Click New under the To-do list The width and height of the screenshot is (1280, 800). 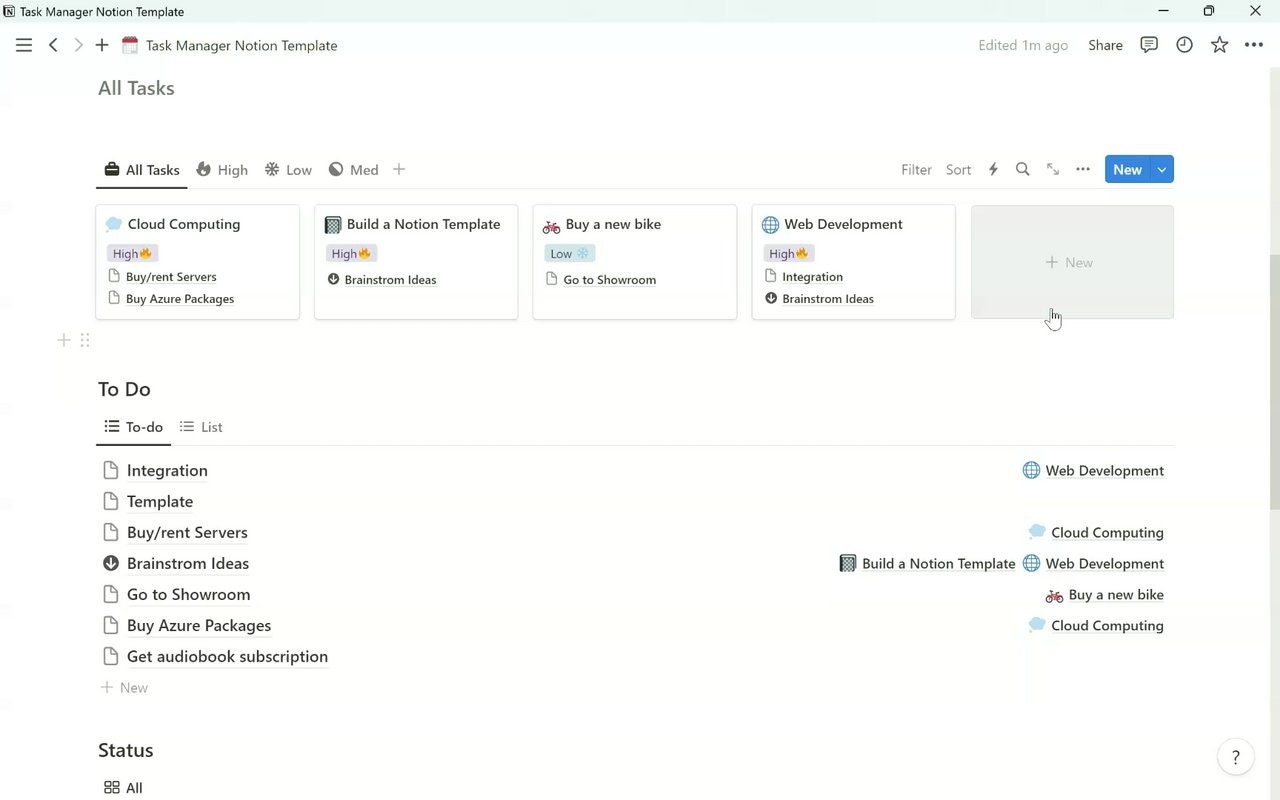pyautogui.click(x=124, y=687)
